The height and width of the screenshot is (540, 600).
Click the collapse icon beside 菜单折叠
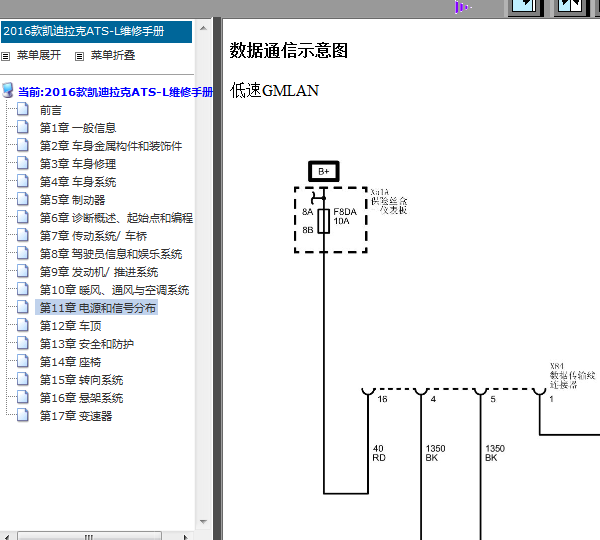[x=79, y=57]
